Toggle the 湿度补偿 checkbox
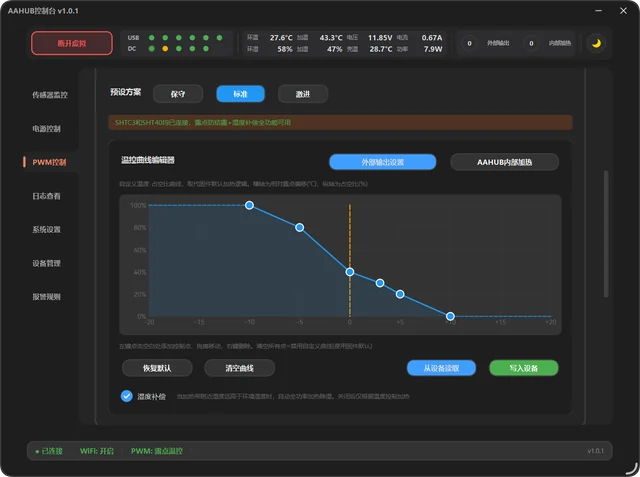 pyautogui.click(x=127, y=396)
